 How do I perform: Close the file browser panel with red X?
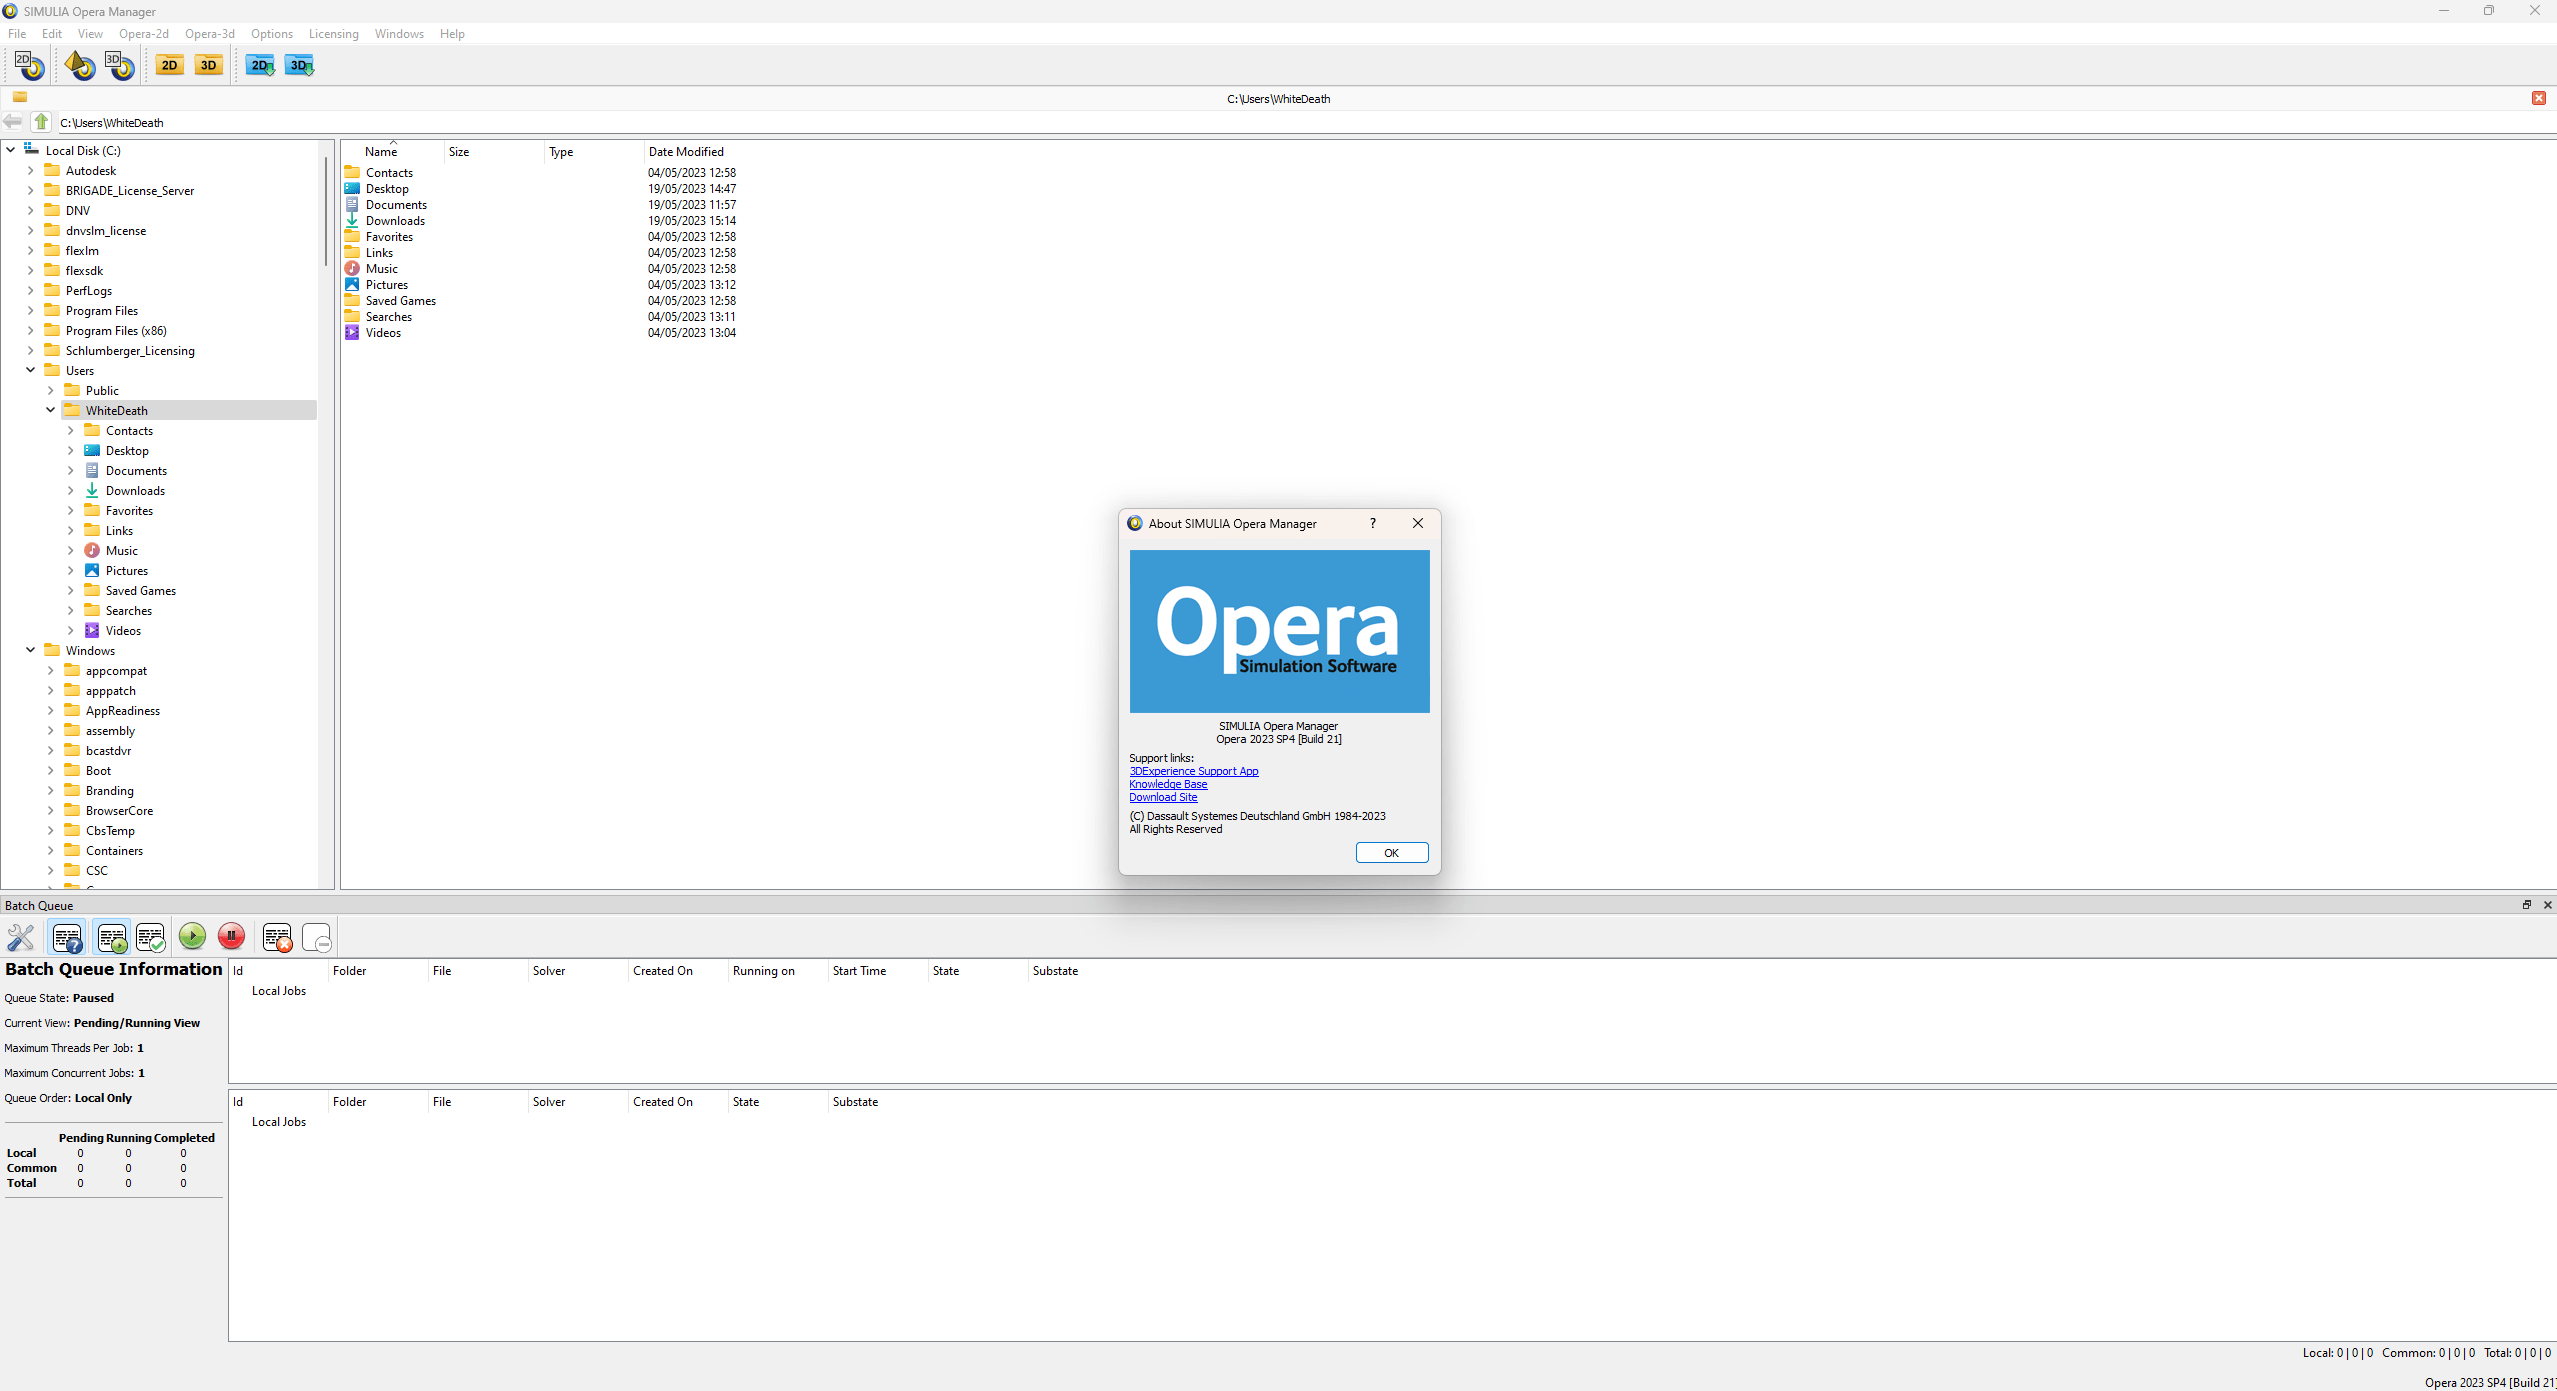[x=2538, y=98]
